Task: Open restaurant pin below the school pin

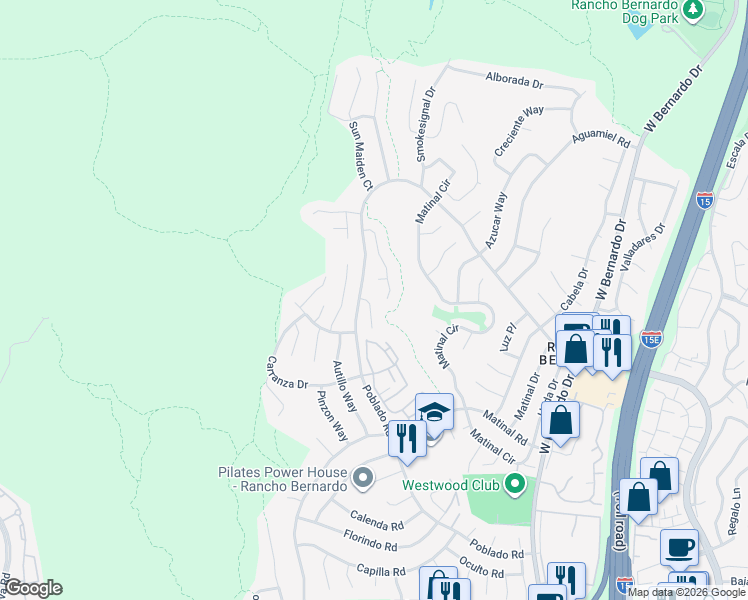Action: point(407,441)
